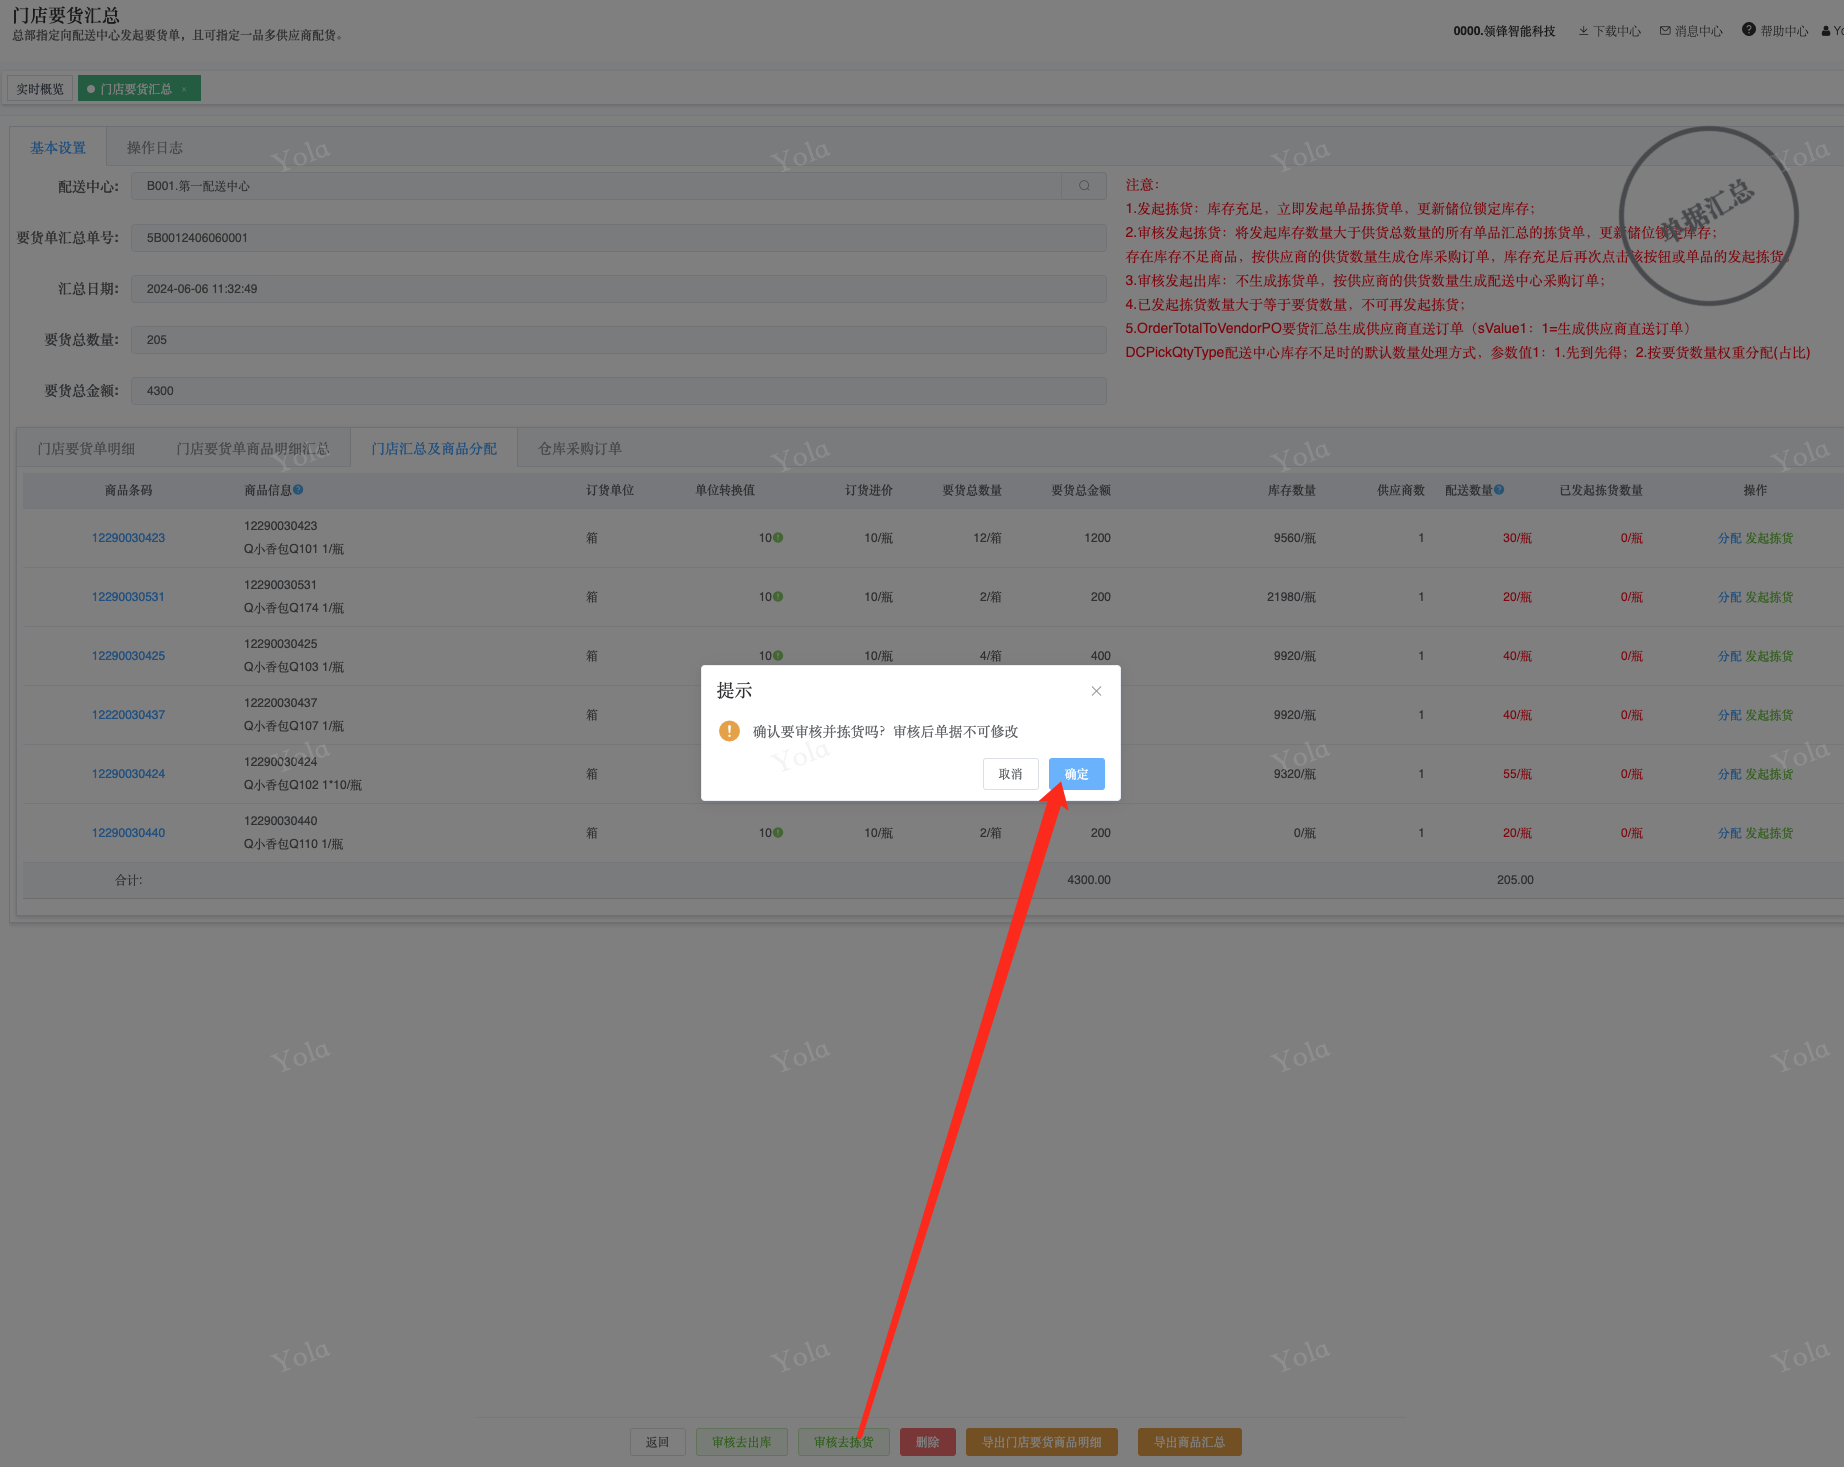Click 导出门店要货商品明细 button

click(x=1042, y=1442)
